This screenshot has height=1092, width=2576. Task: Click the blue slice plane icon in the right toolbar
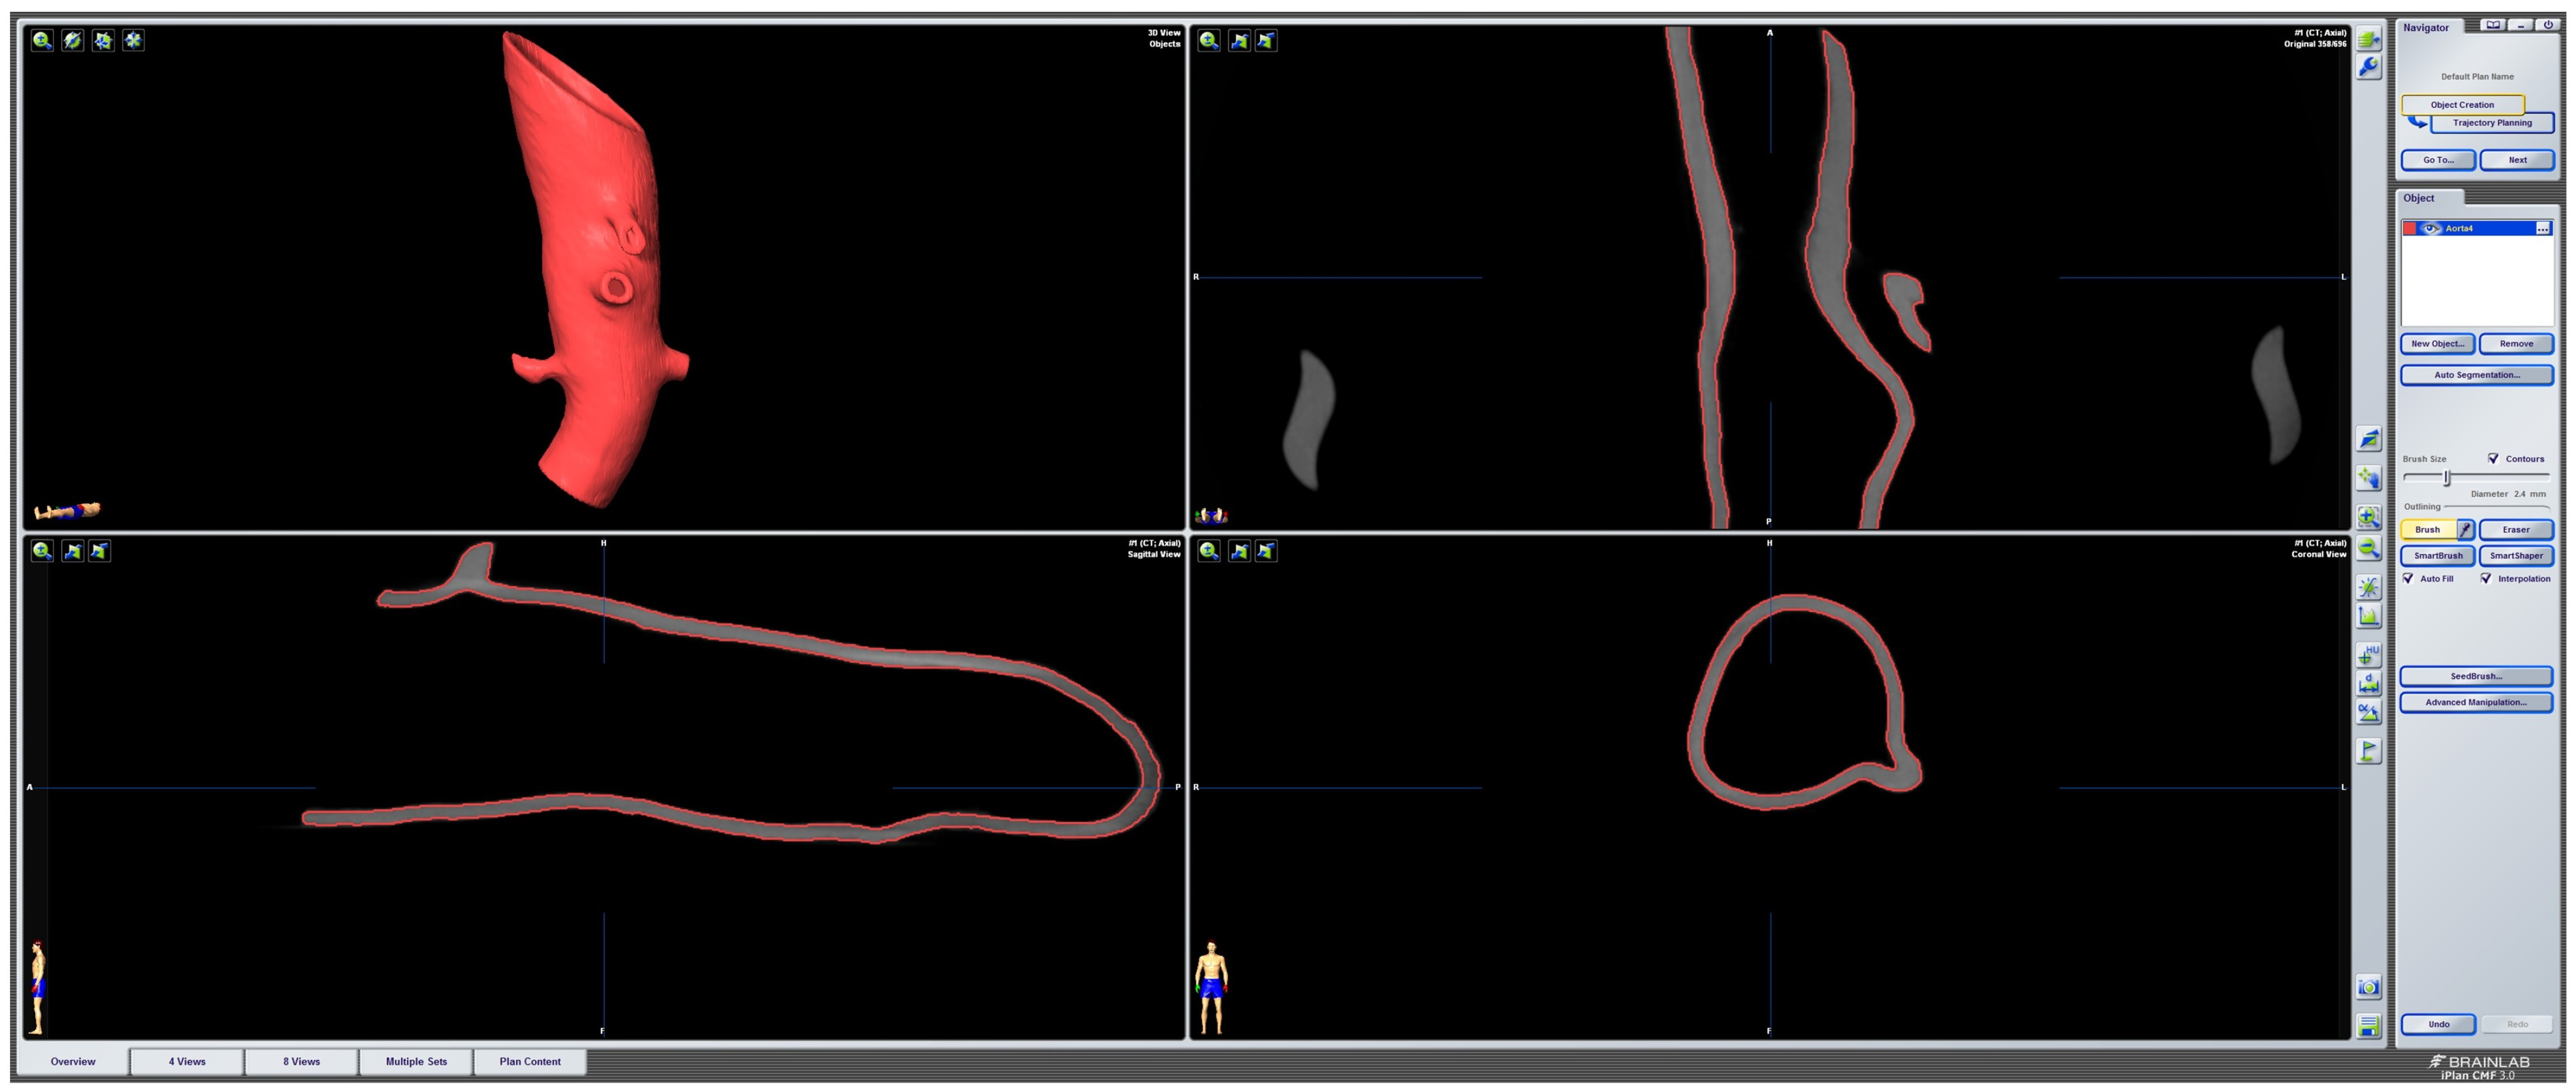click(x=2369, y=439)
